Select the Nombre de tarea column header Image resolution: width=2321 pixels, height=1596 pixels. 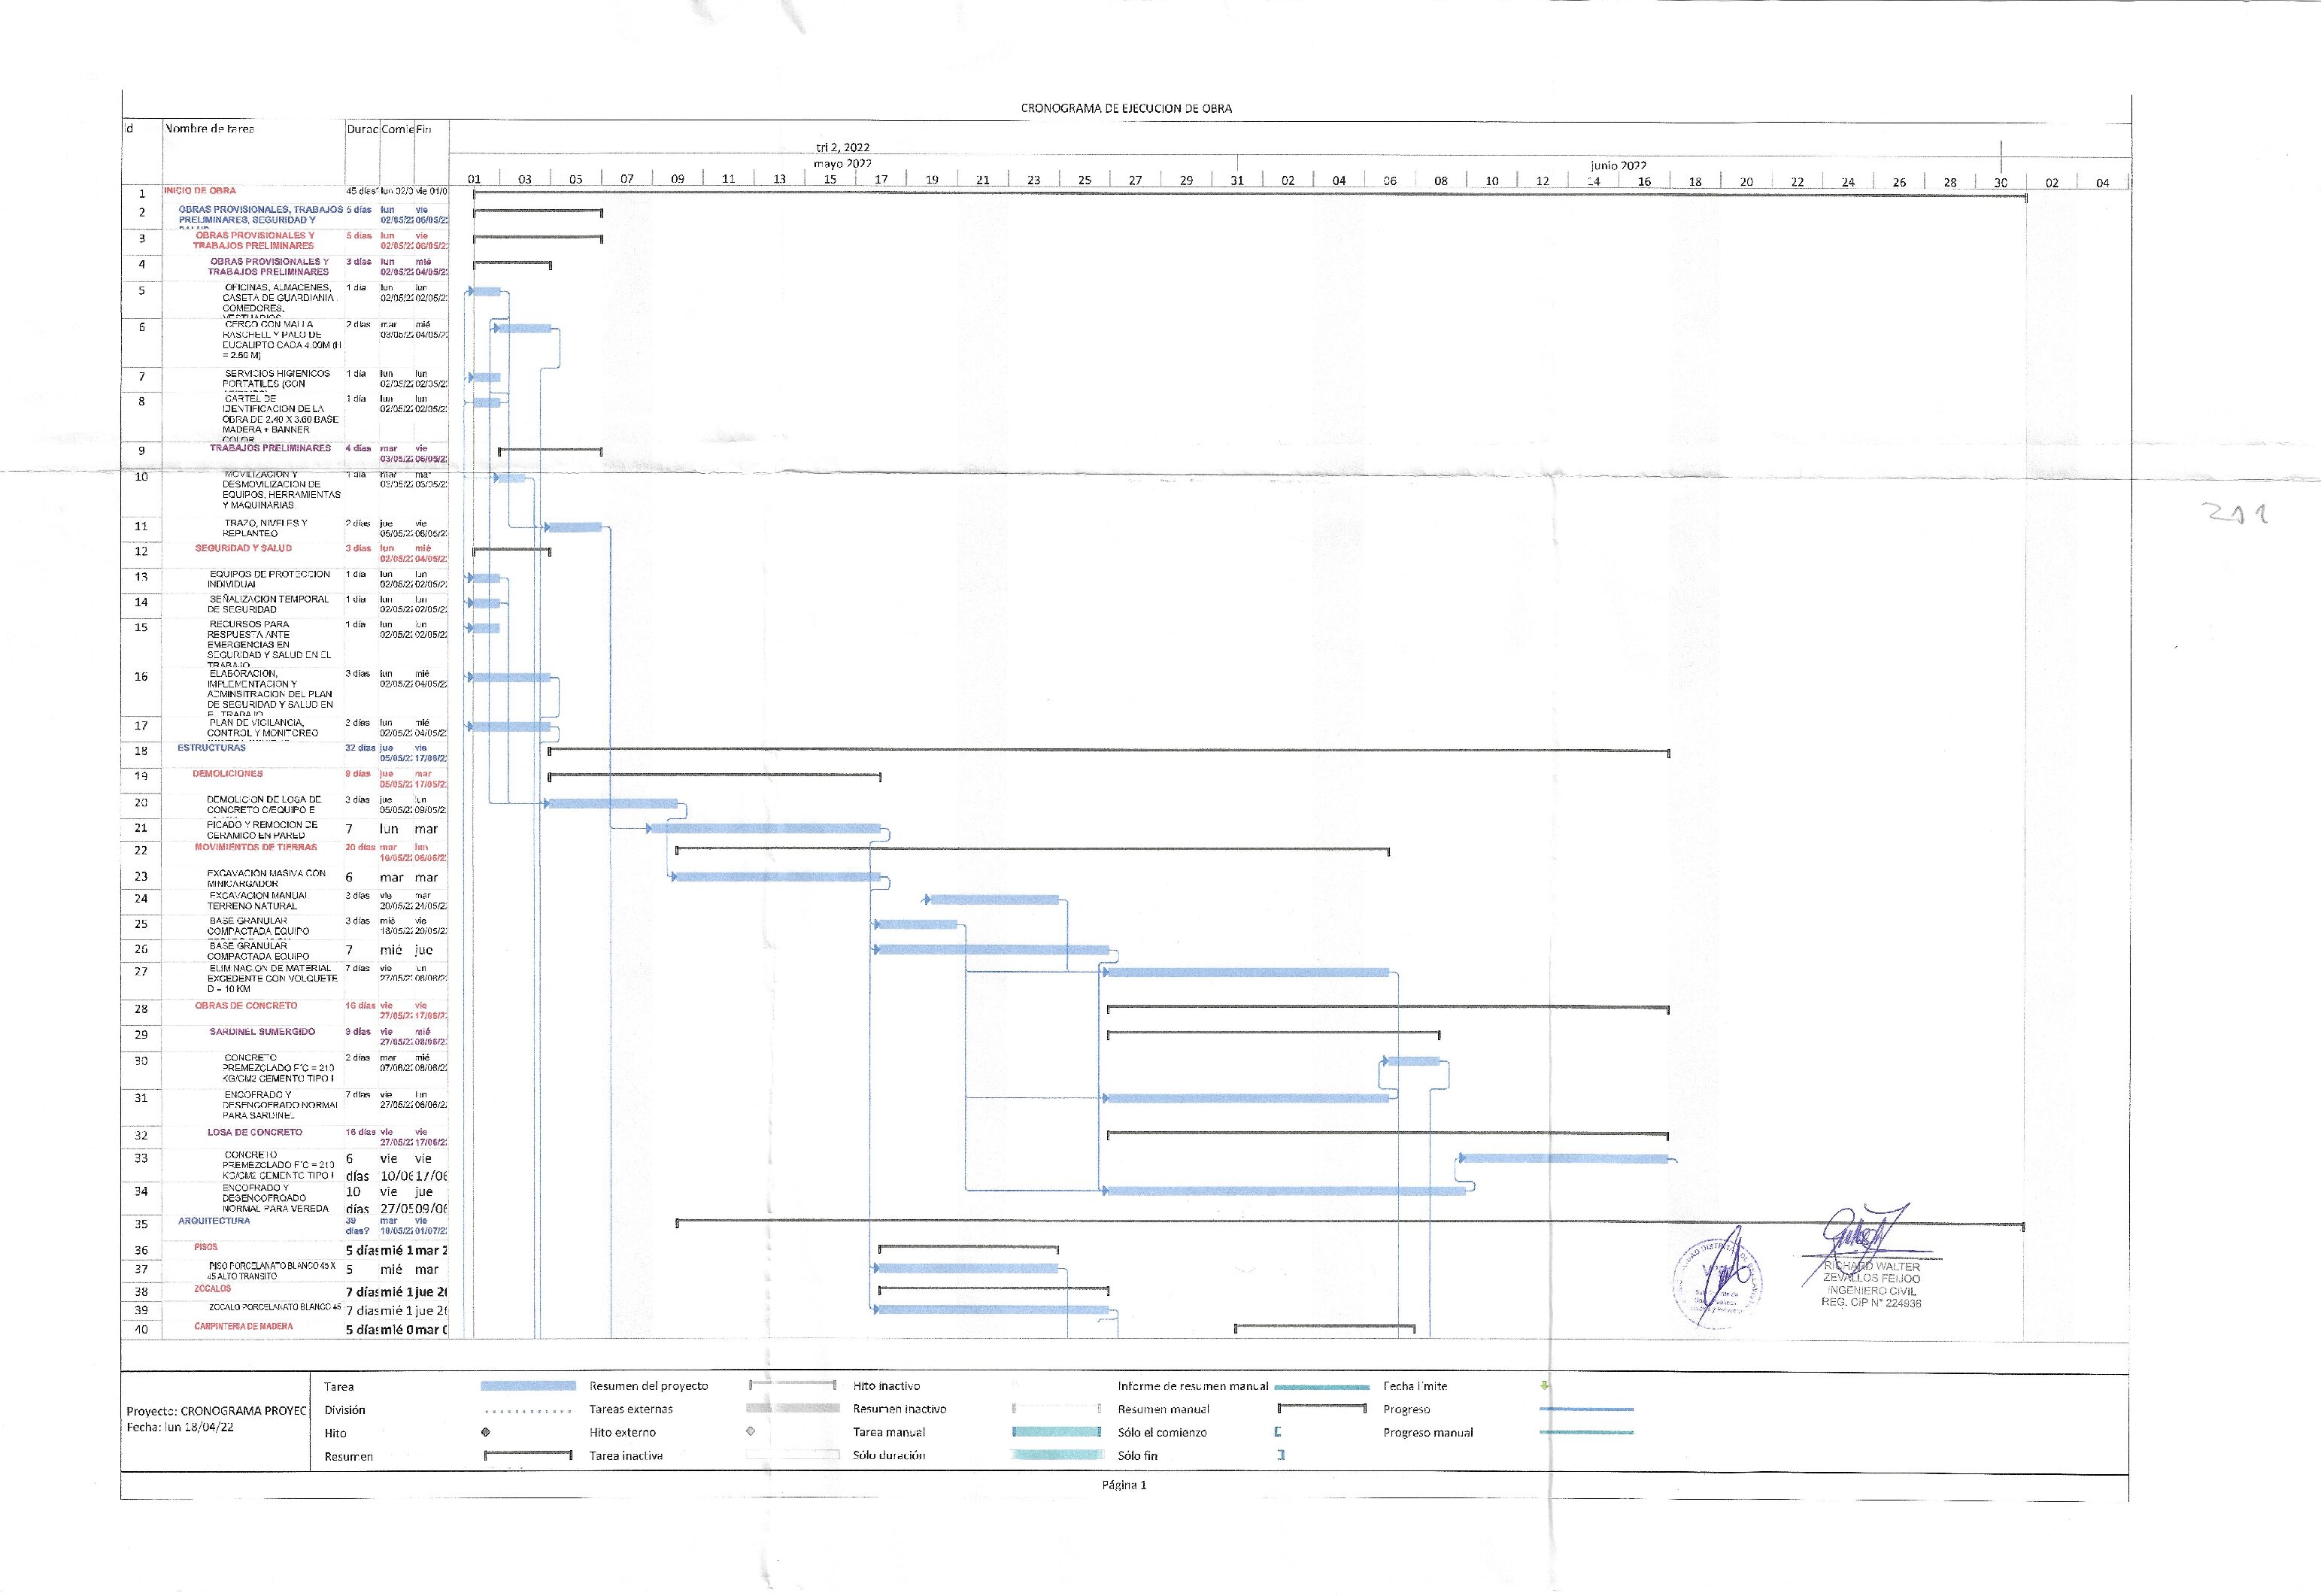pyautogui.click(x=209, y=128)
